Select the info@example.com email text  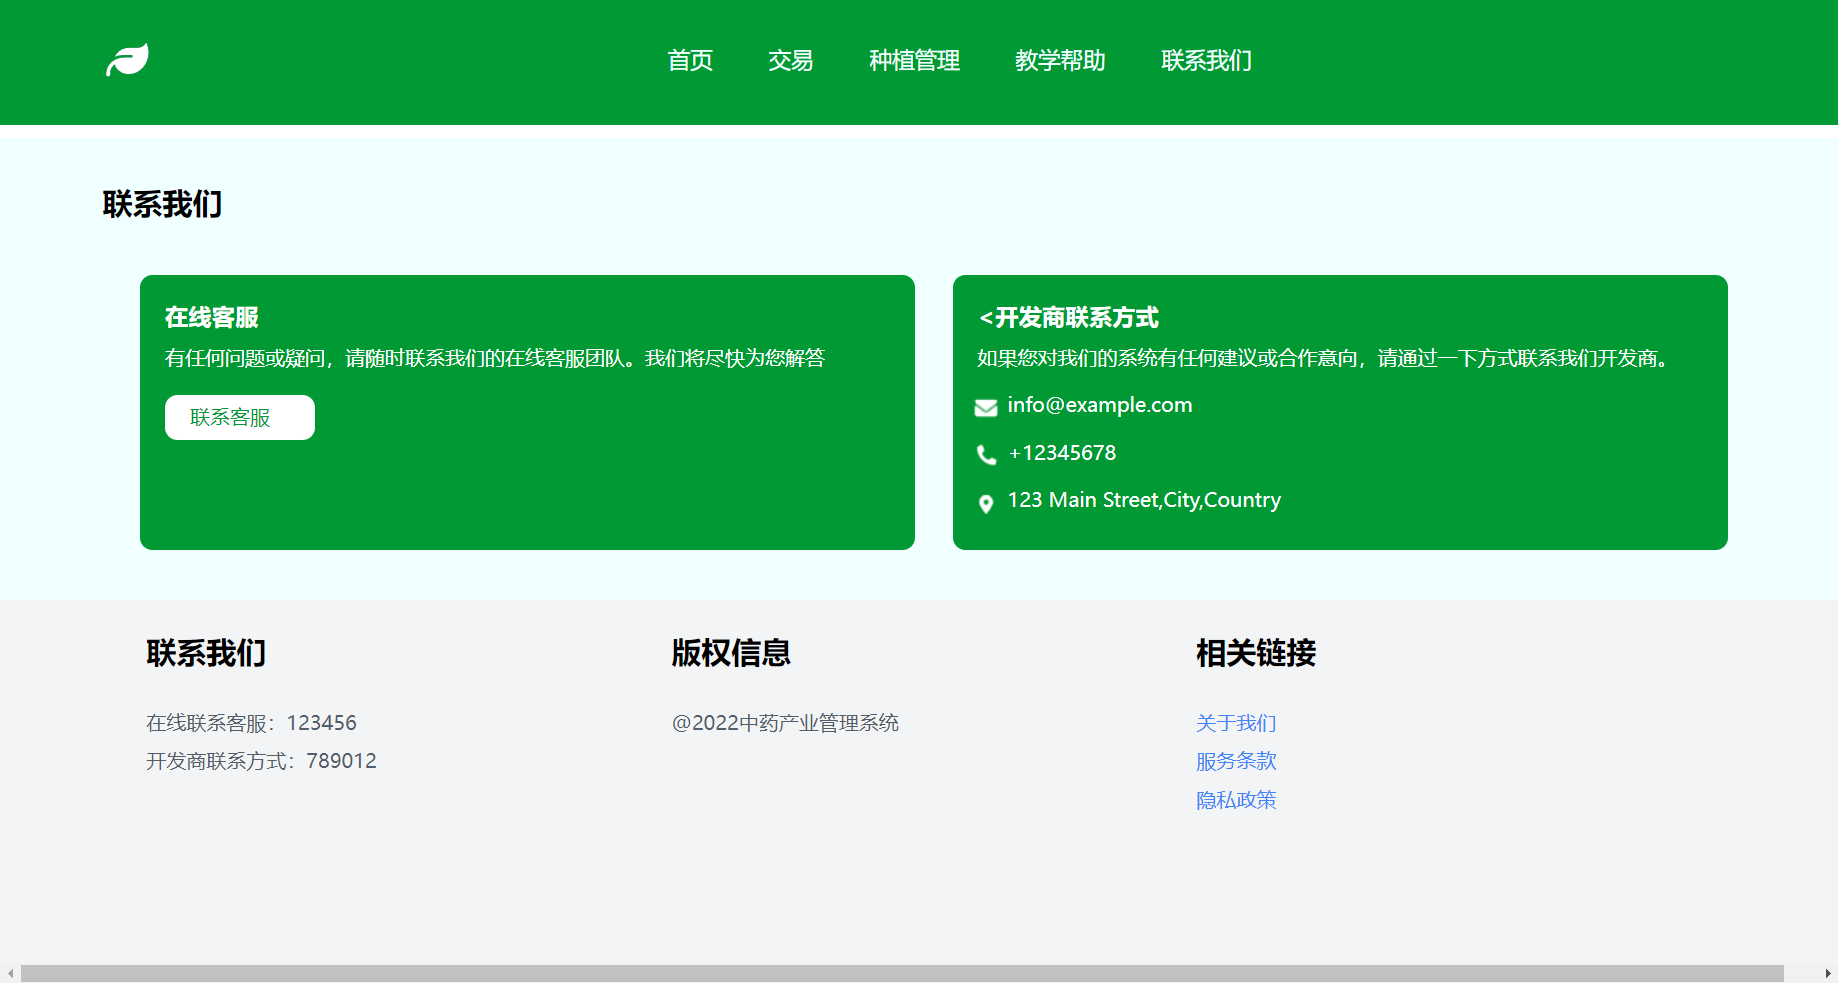[x=1100, y=405]
